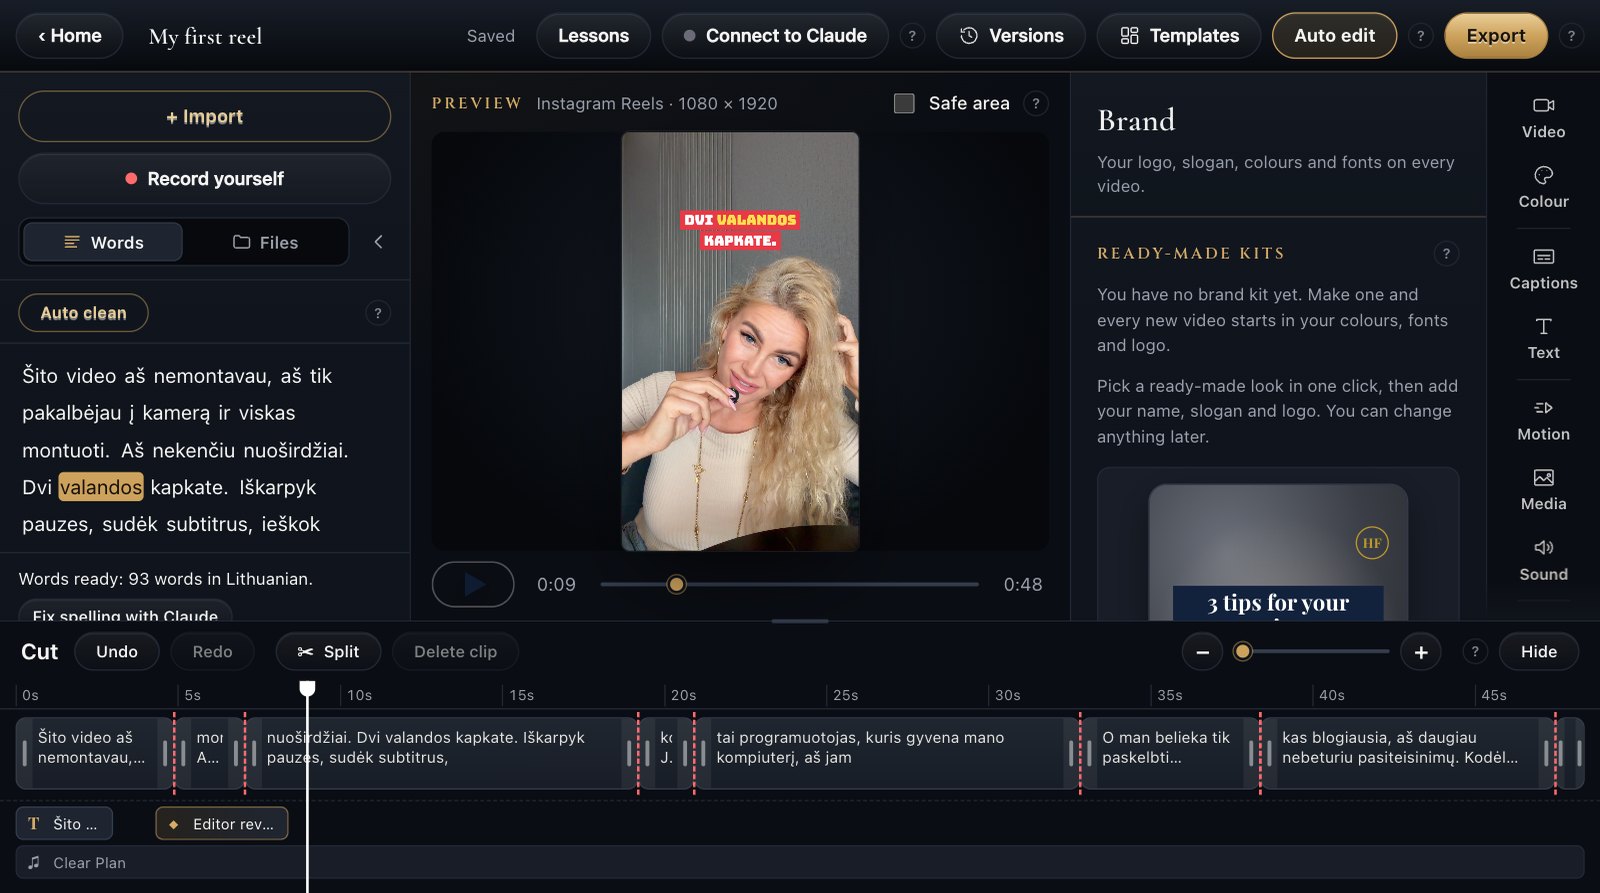Switch to the Words tab
Image resolution: width=1600 pixels, height=893 pixels.
[x=103, y=242]
